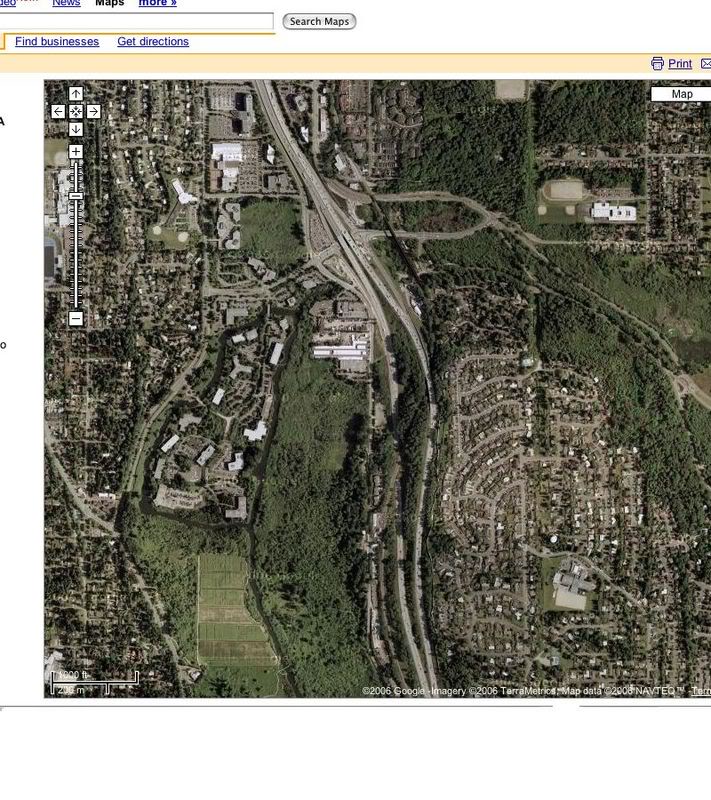Focus the maps search text field
711x800 pixels.
coord(136,21)
